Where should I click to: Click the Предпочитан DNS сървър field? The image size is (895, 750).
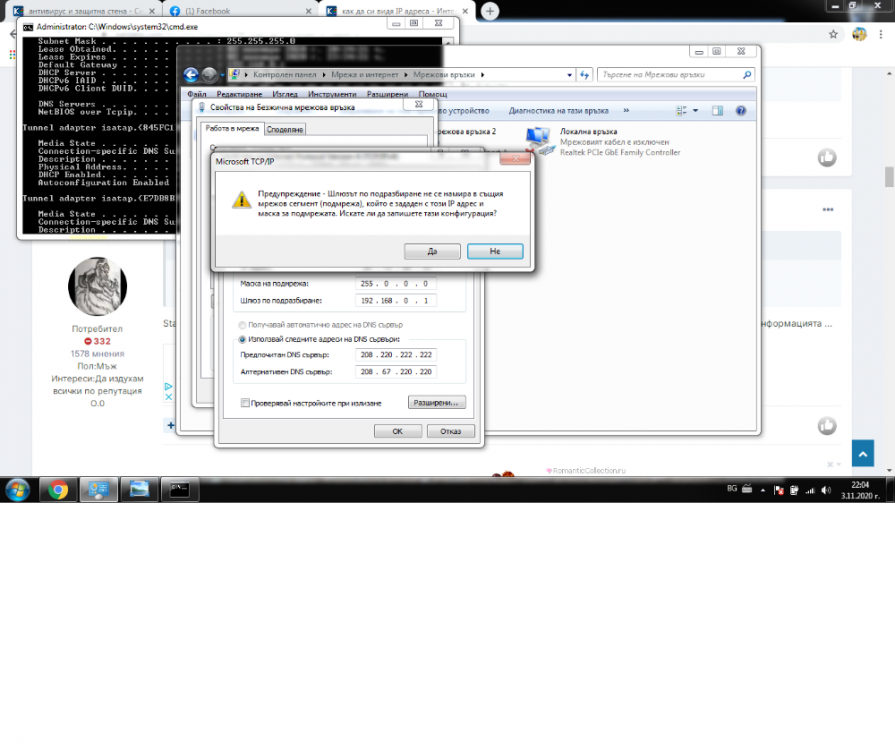coord(396,354)
